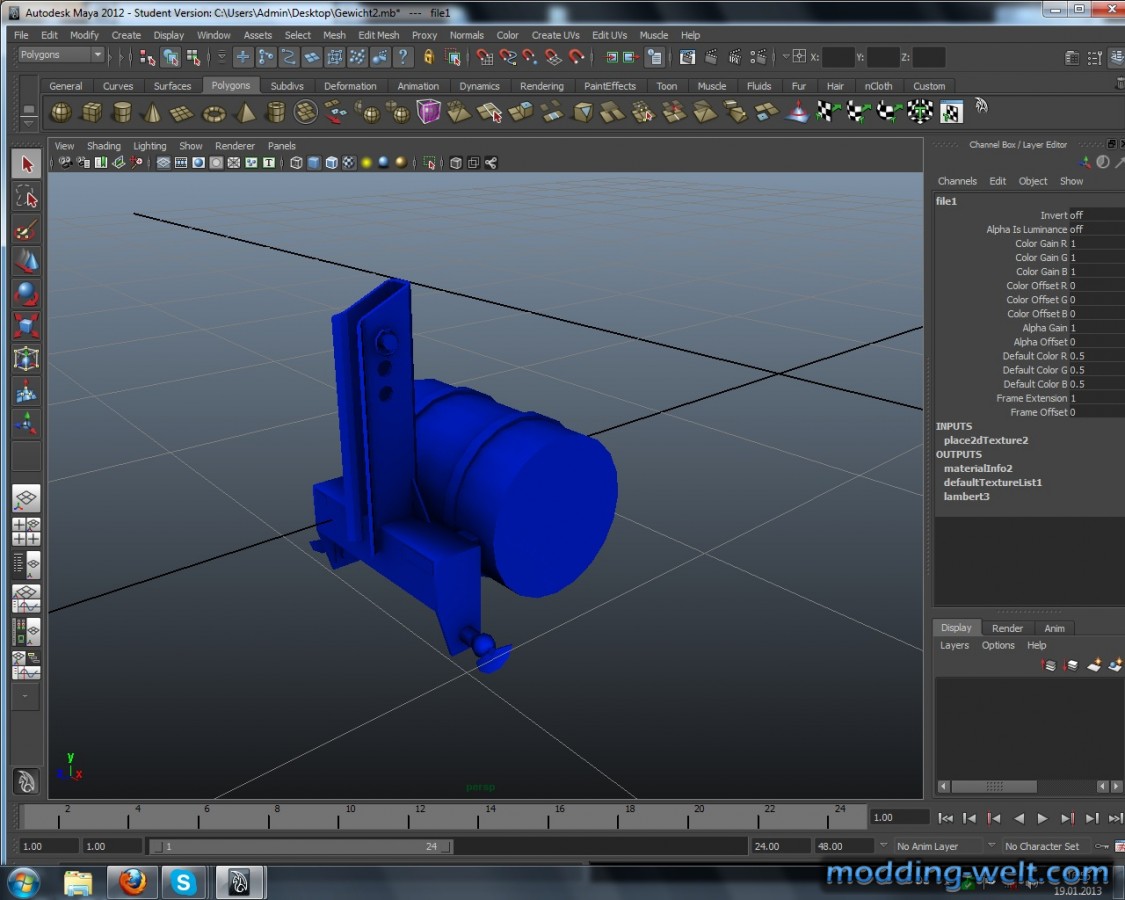The image size is (1125, 900).
Task: Choose the Soft Modification tool
Action: 27,392
